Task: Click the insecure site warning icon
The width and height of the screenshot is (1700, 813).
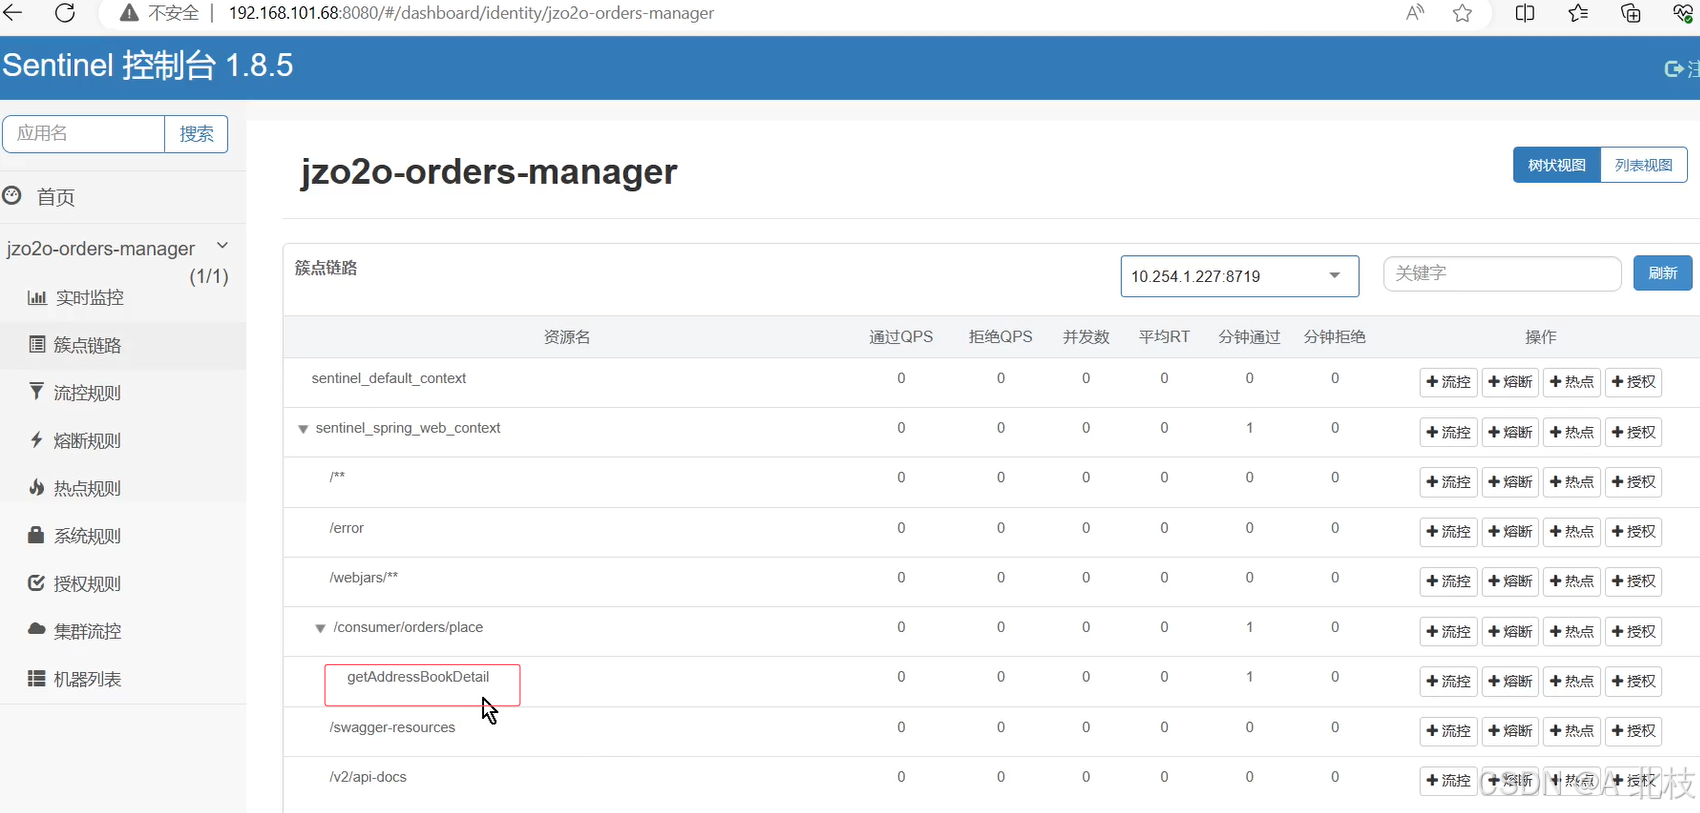Action: pyautogui.click(x=129, y=13)
